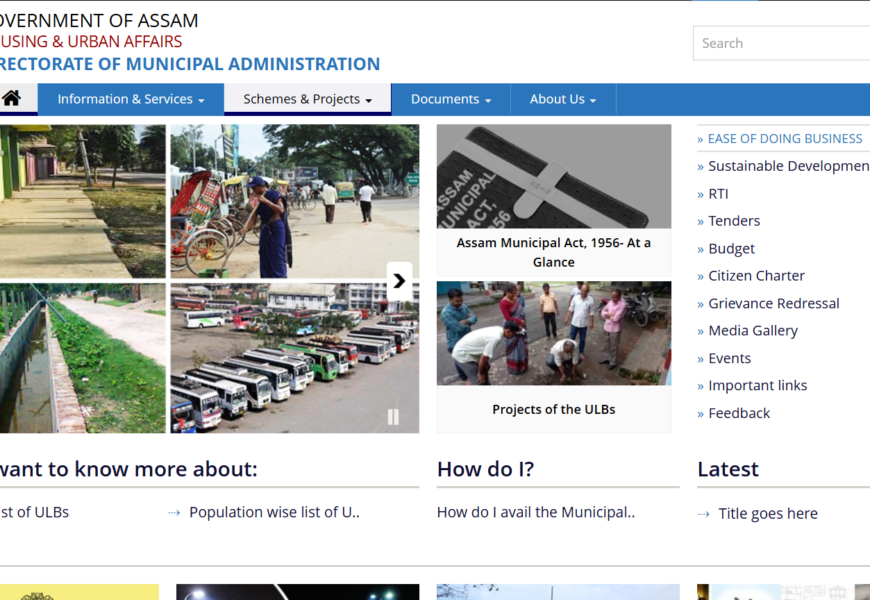Open the Ease of Doing Business link
The height and width of the screenshot is (600, 870).
coord(784,139)
